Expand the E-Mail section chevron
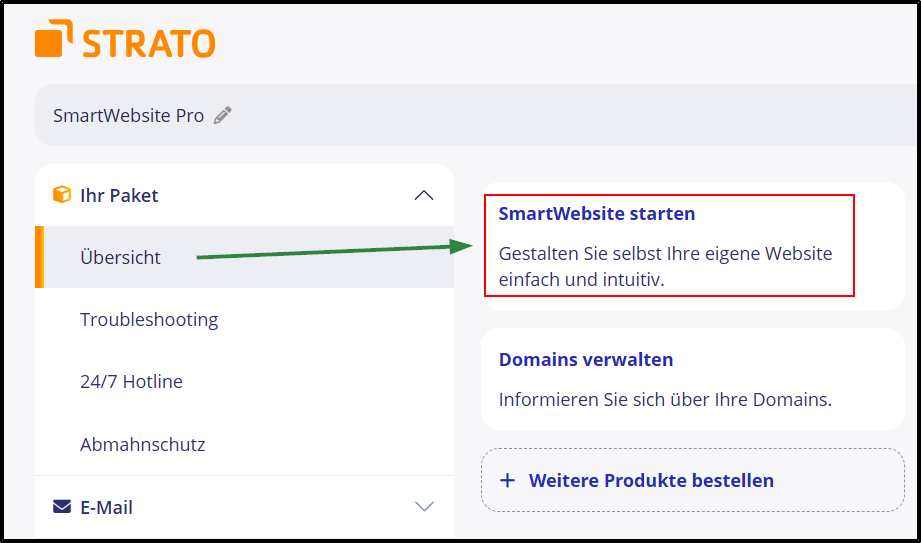The width and height of the screenshot is (921, 543). 424,507
